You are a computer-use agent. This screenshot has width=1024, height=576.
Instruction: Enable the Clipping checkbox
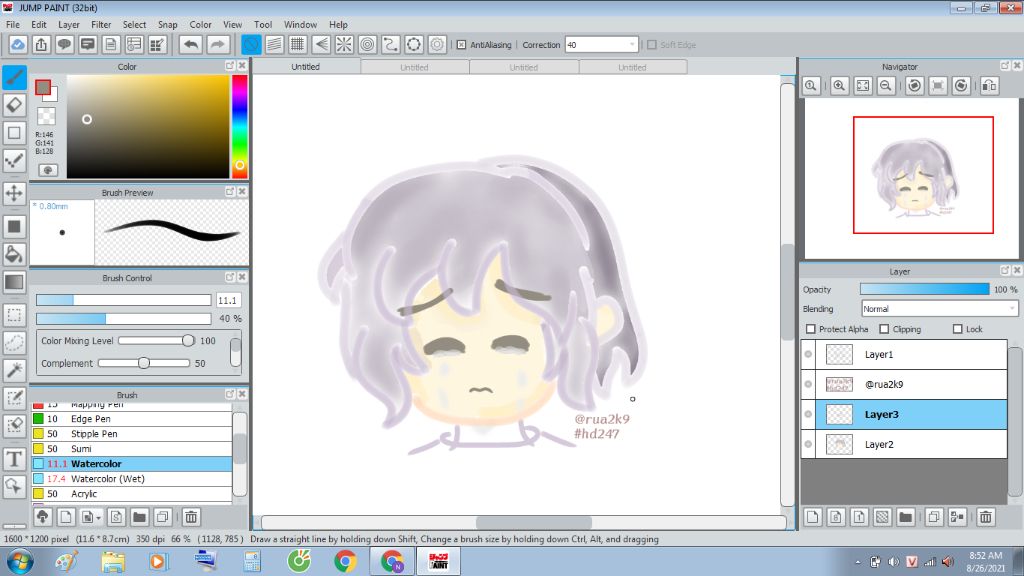884,328
